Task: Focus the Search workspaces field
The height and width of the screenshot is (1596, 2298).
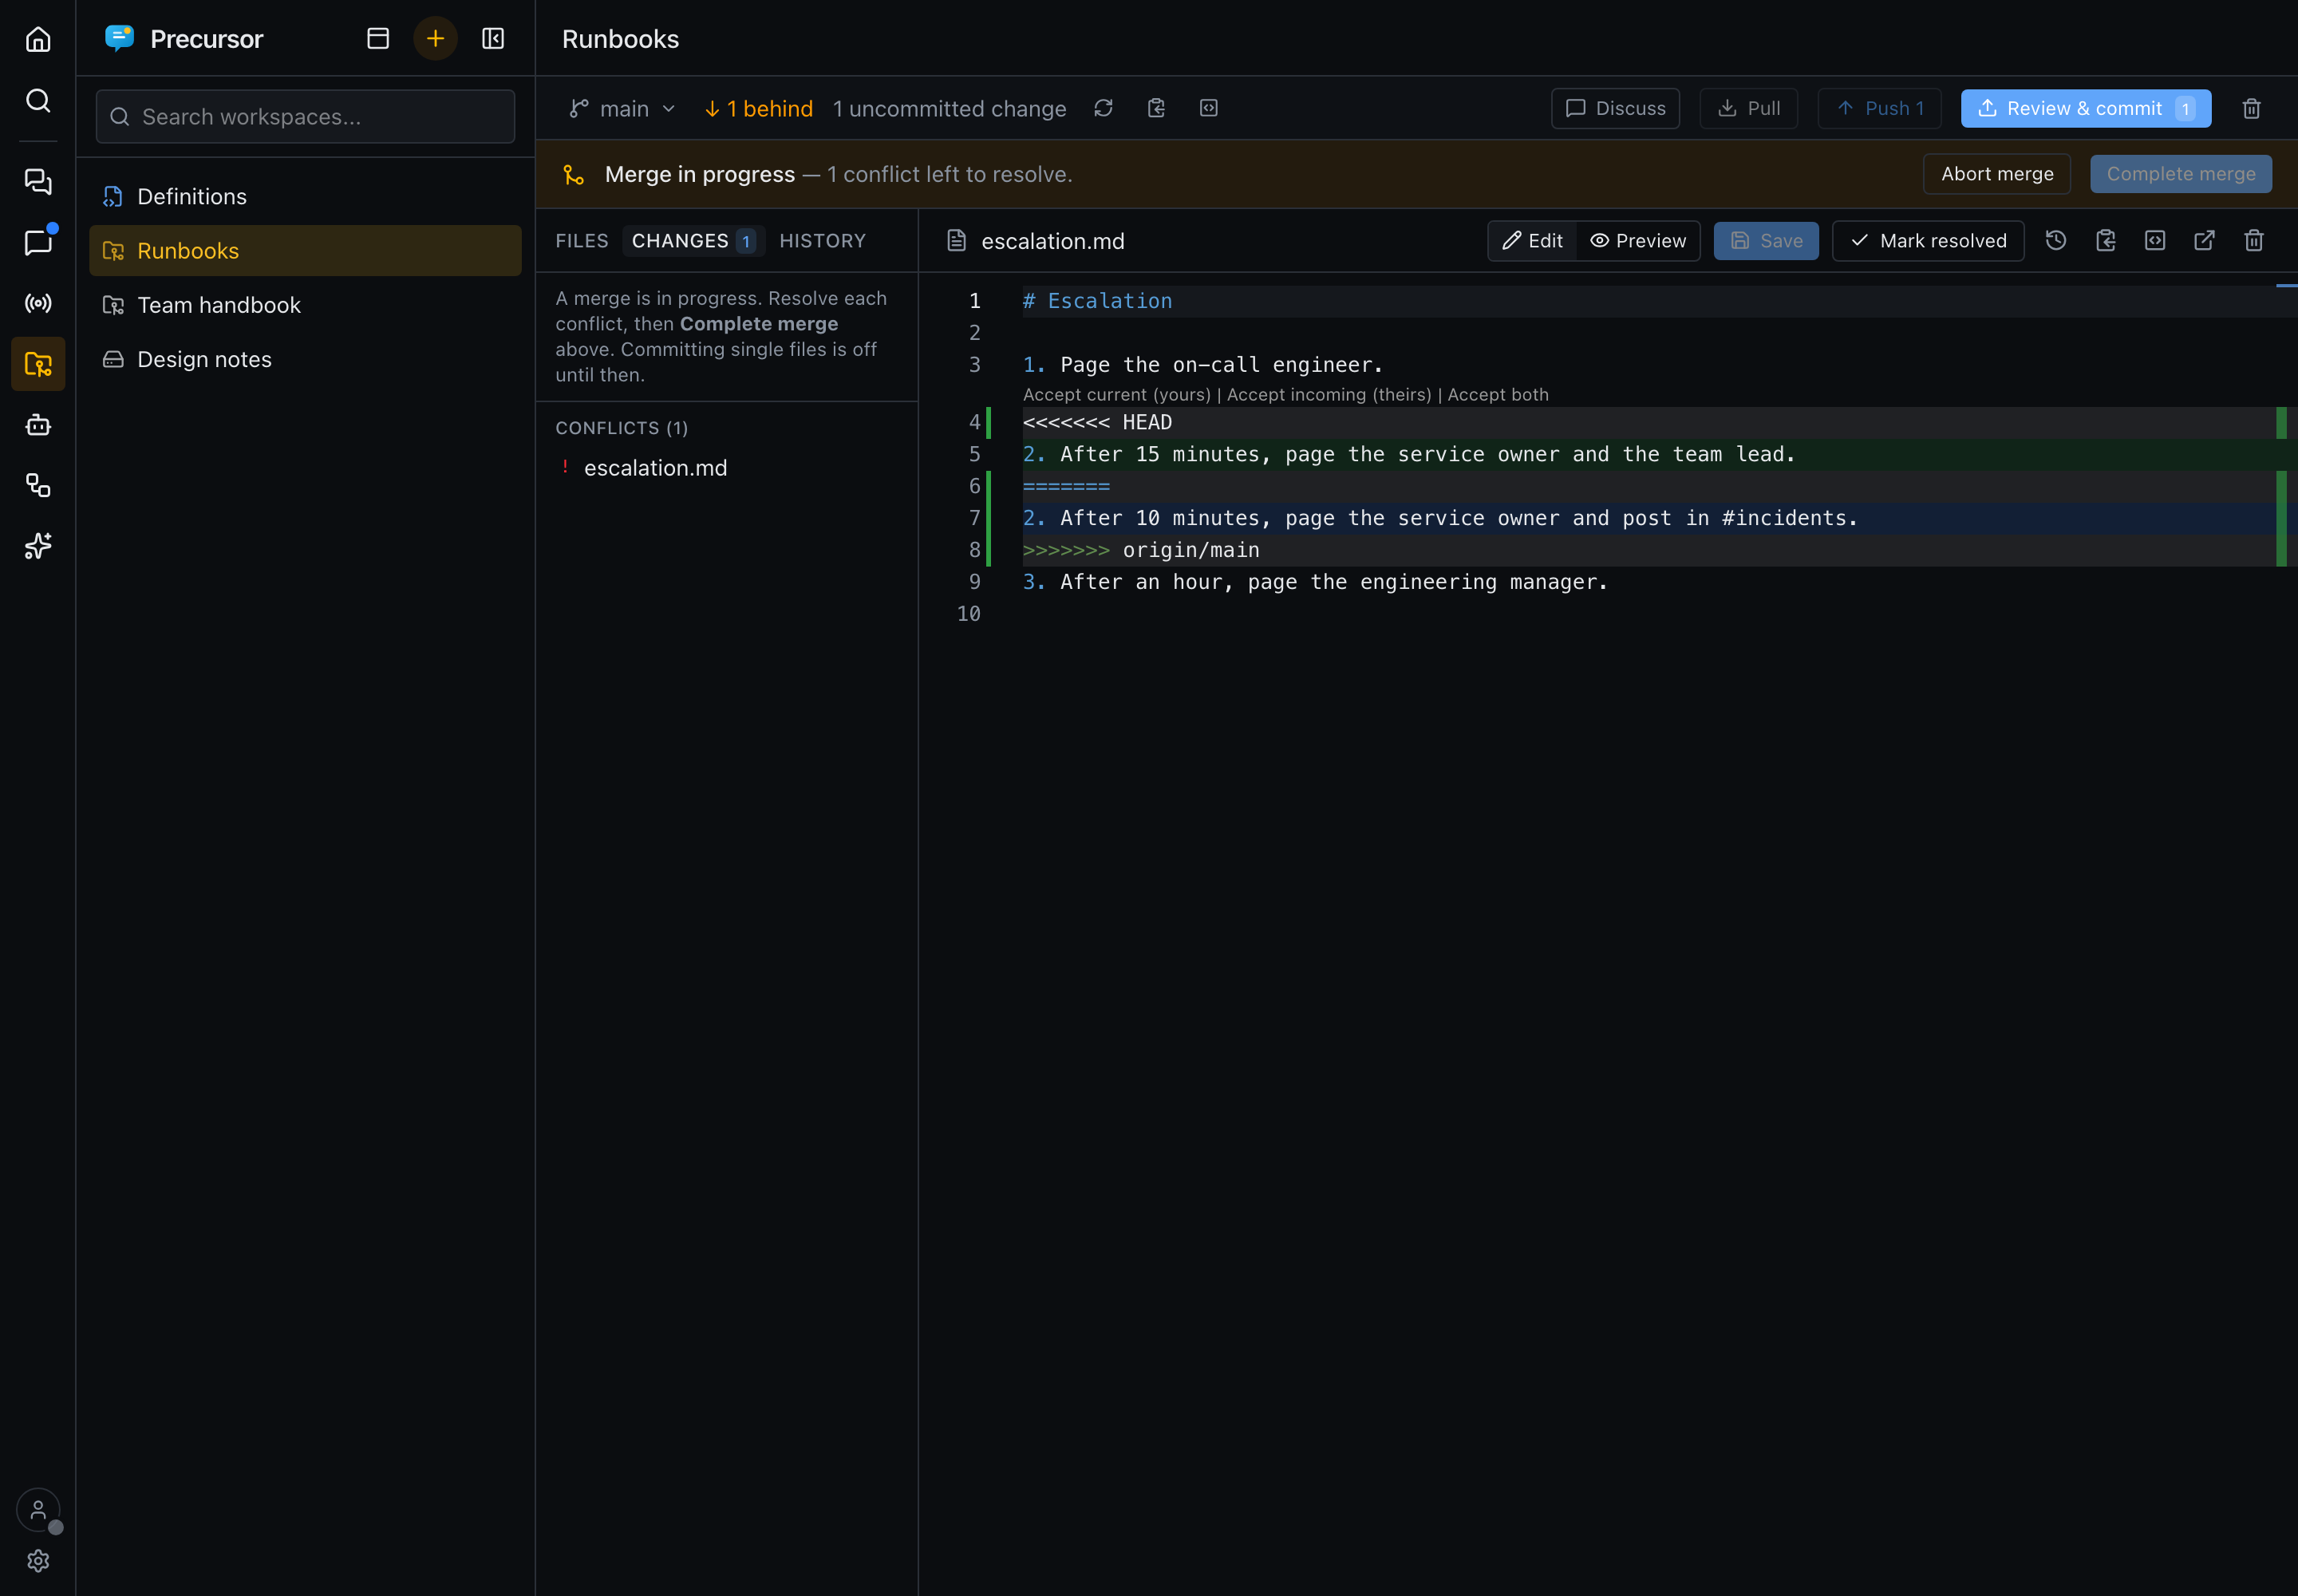Action: [x=305, y=116]
